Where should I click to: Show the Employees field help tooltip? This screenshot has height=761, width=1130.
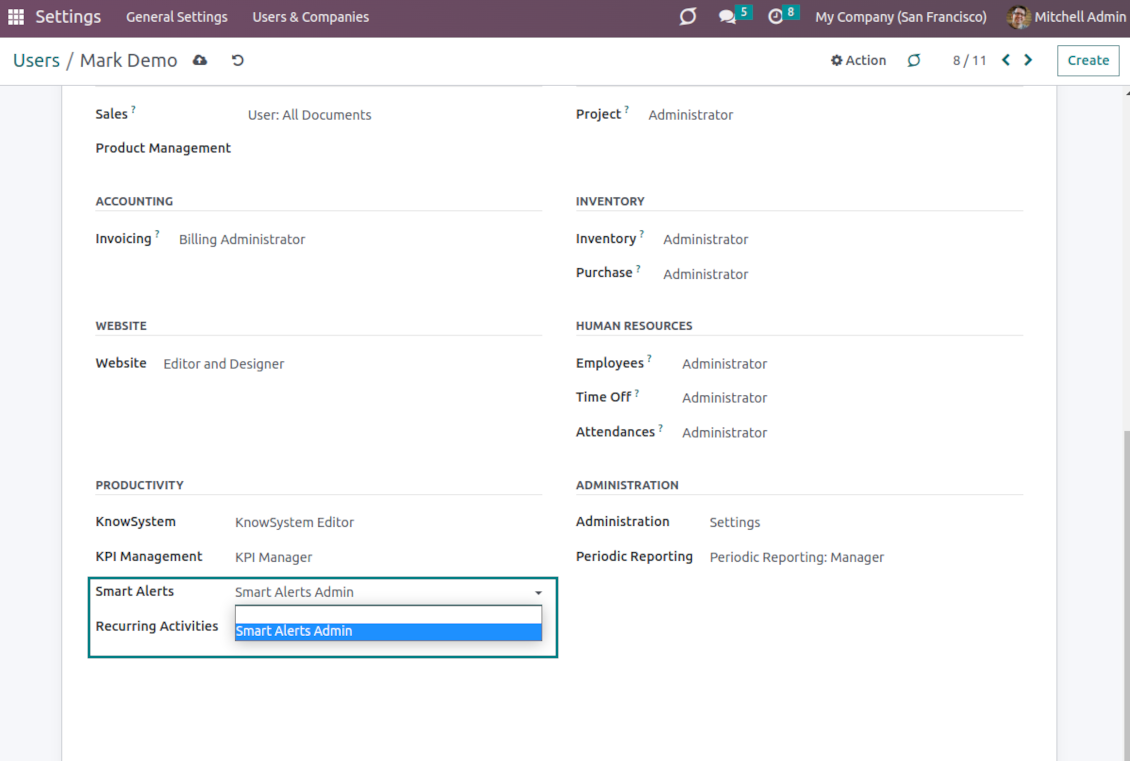coord(649,358)
